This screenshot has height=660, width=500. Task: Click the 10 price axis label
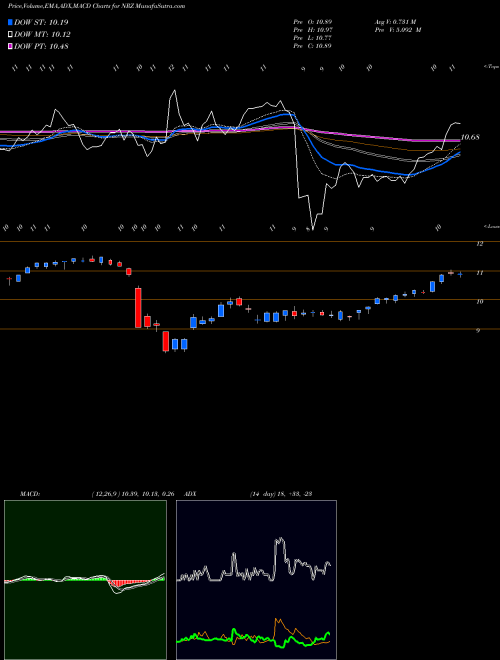tap(479, 302)
